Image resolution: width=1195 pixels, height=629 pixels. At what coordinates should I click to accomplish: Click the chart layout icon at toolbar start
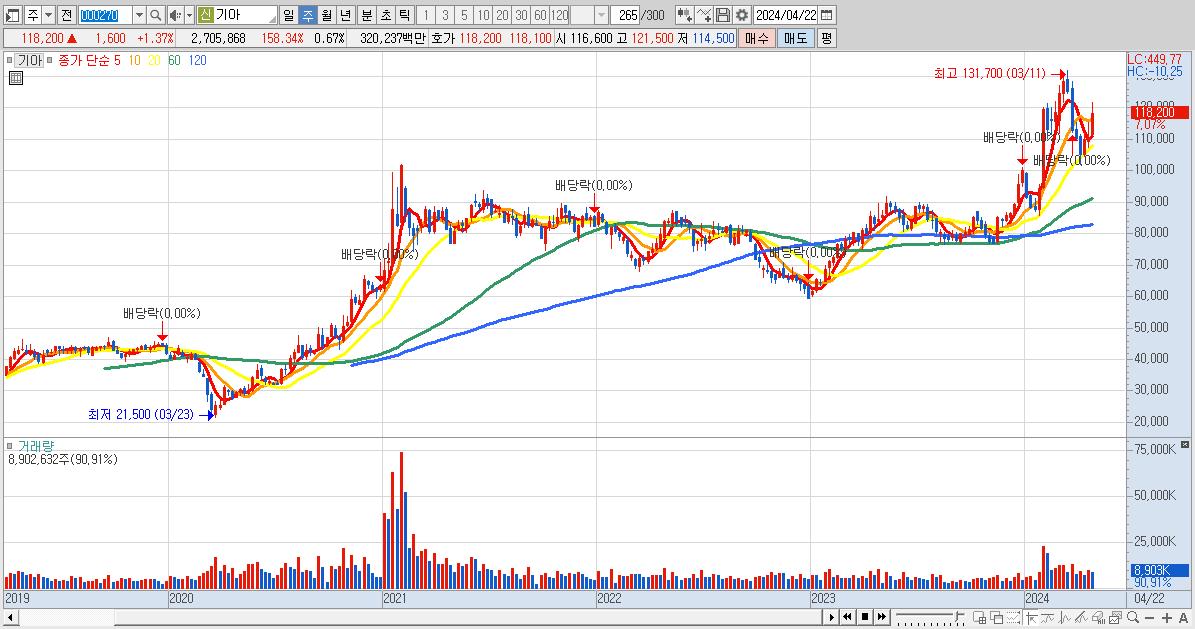[12, 15]
